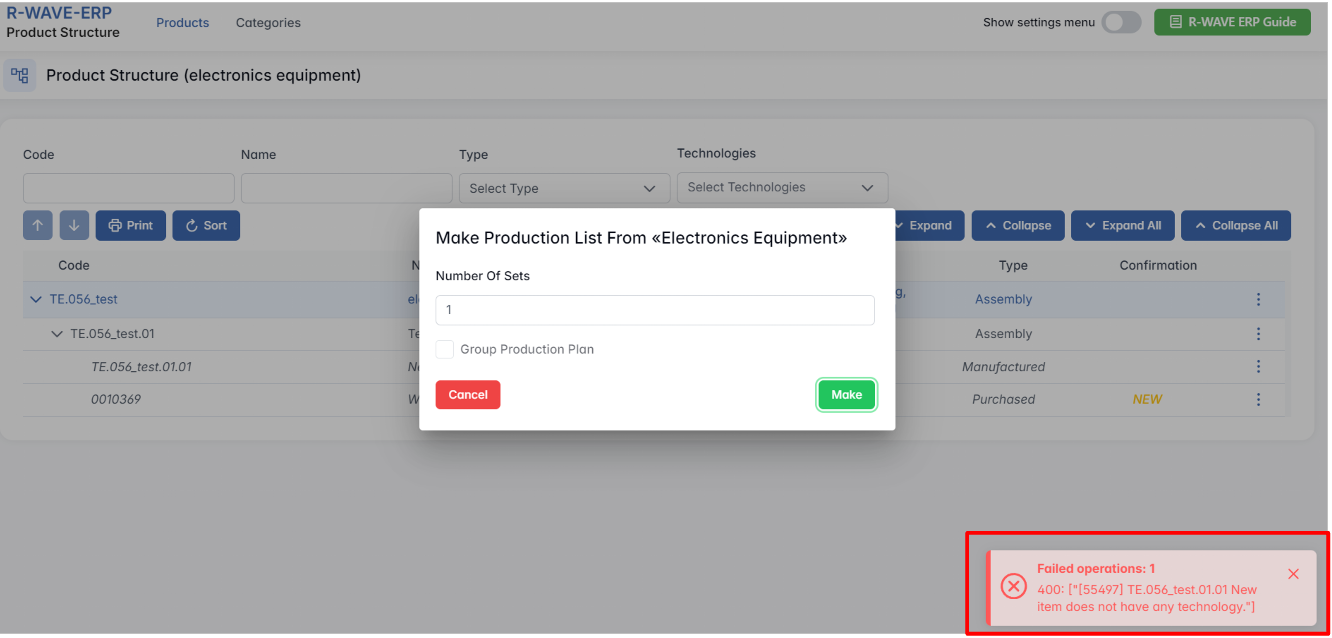Cancel the production list dialog
1332x638 pixels.
point(467,395)
